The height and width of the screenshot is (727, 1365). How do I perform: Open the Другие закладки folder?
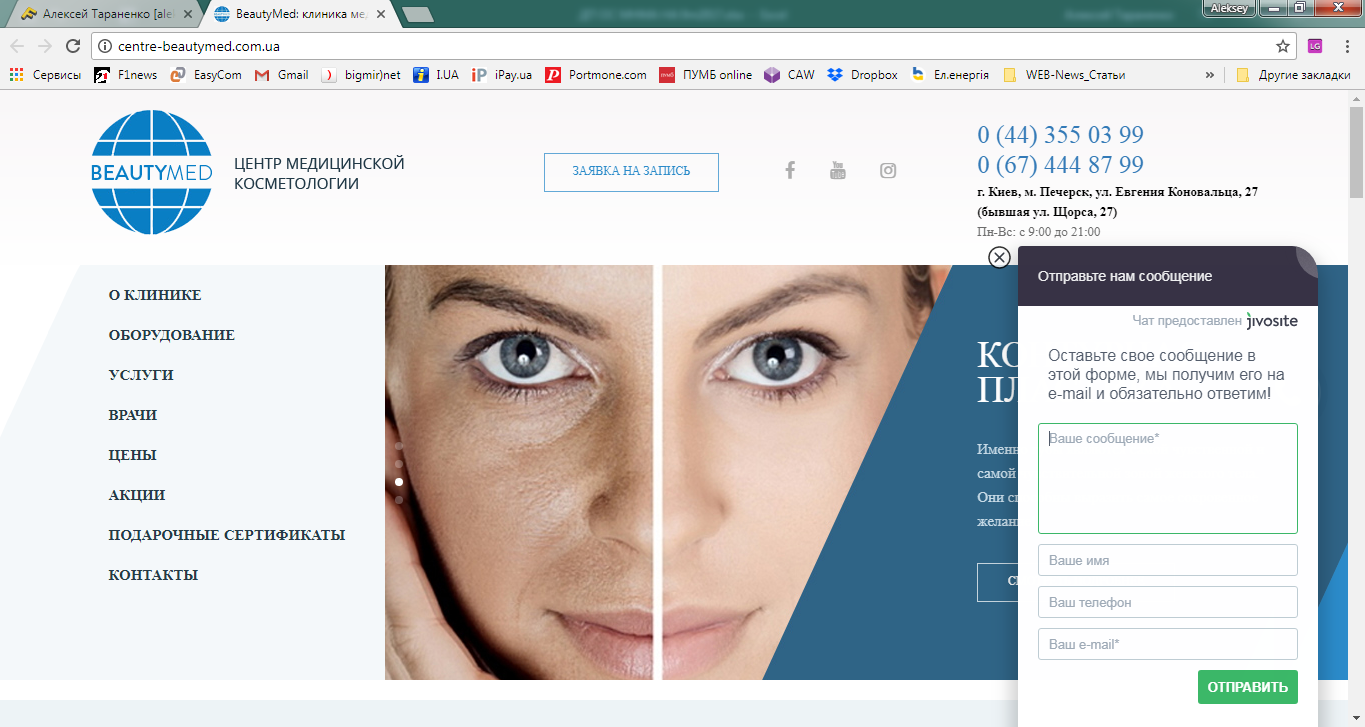(x=1293, y=75)
